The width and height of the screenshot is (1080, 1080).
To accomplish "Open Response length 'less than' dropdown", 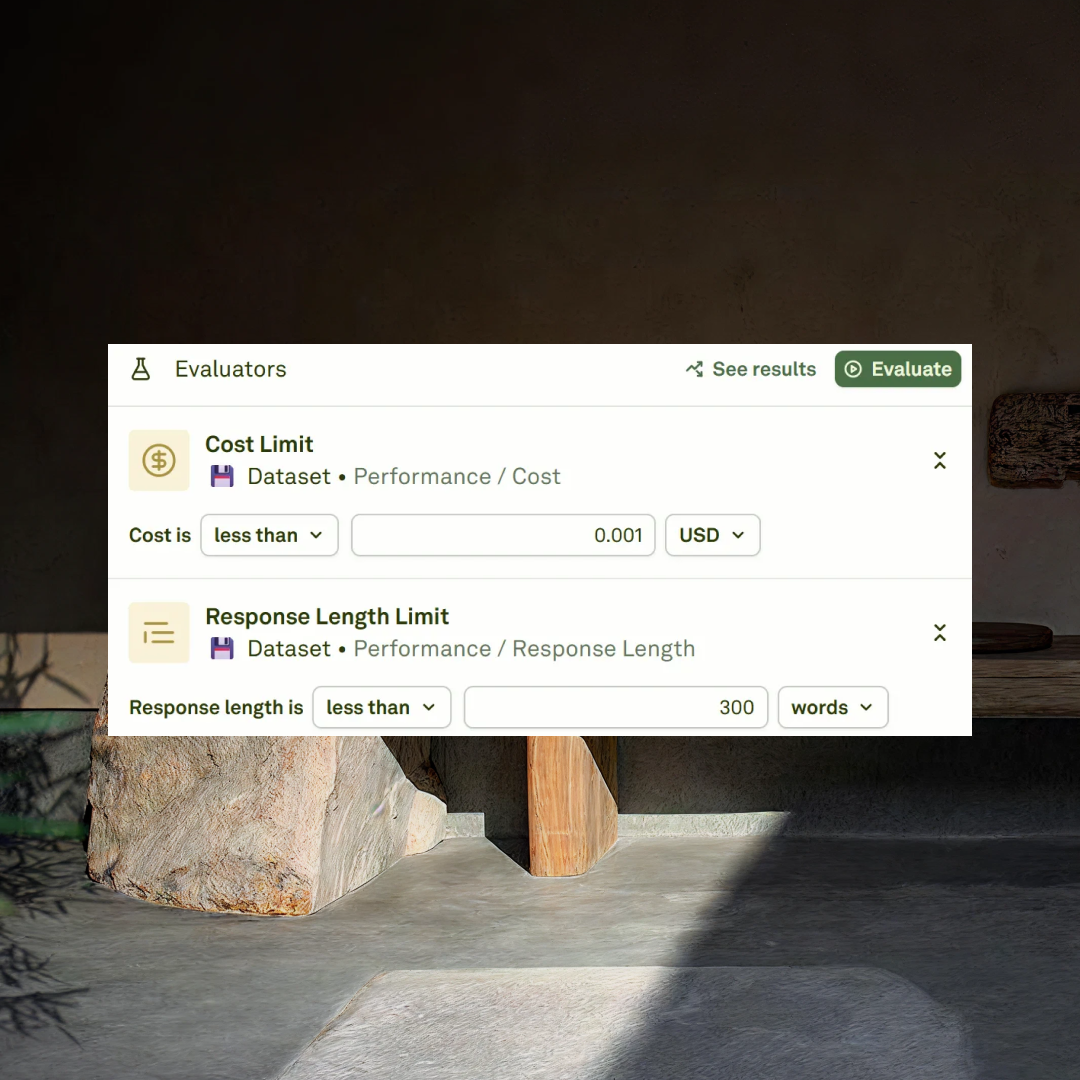I will [x=382, y=707].
